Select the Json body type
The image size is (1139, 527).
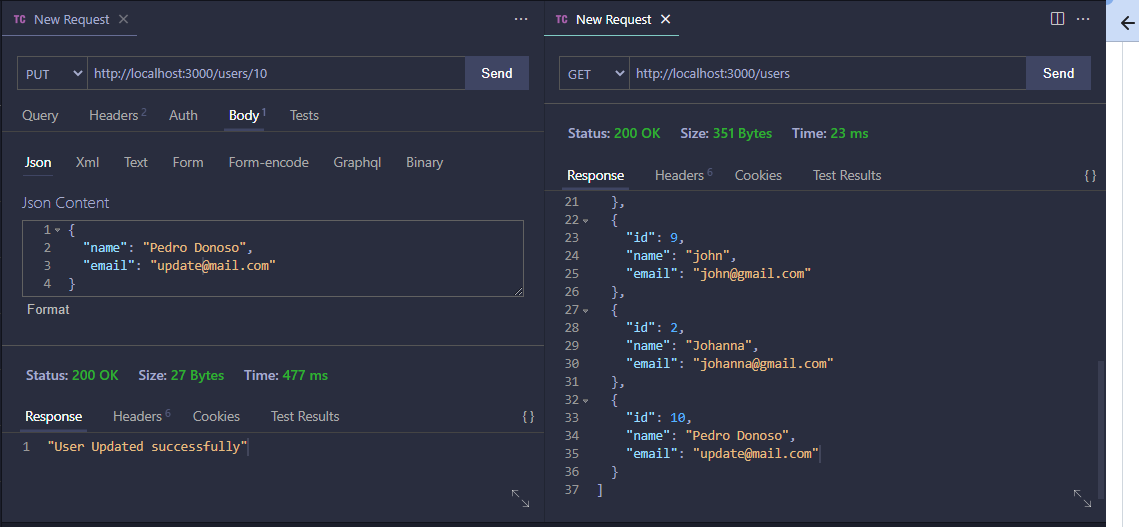tap(38, 163)
